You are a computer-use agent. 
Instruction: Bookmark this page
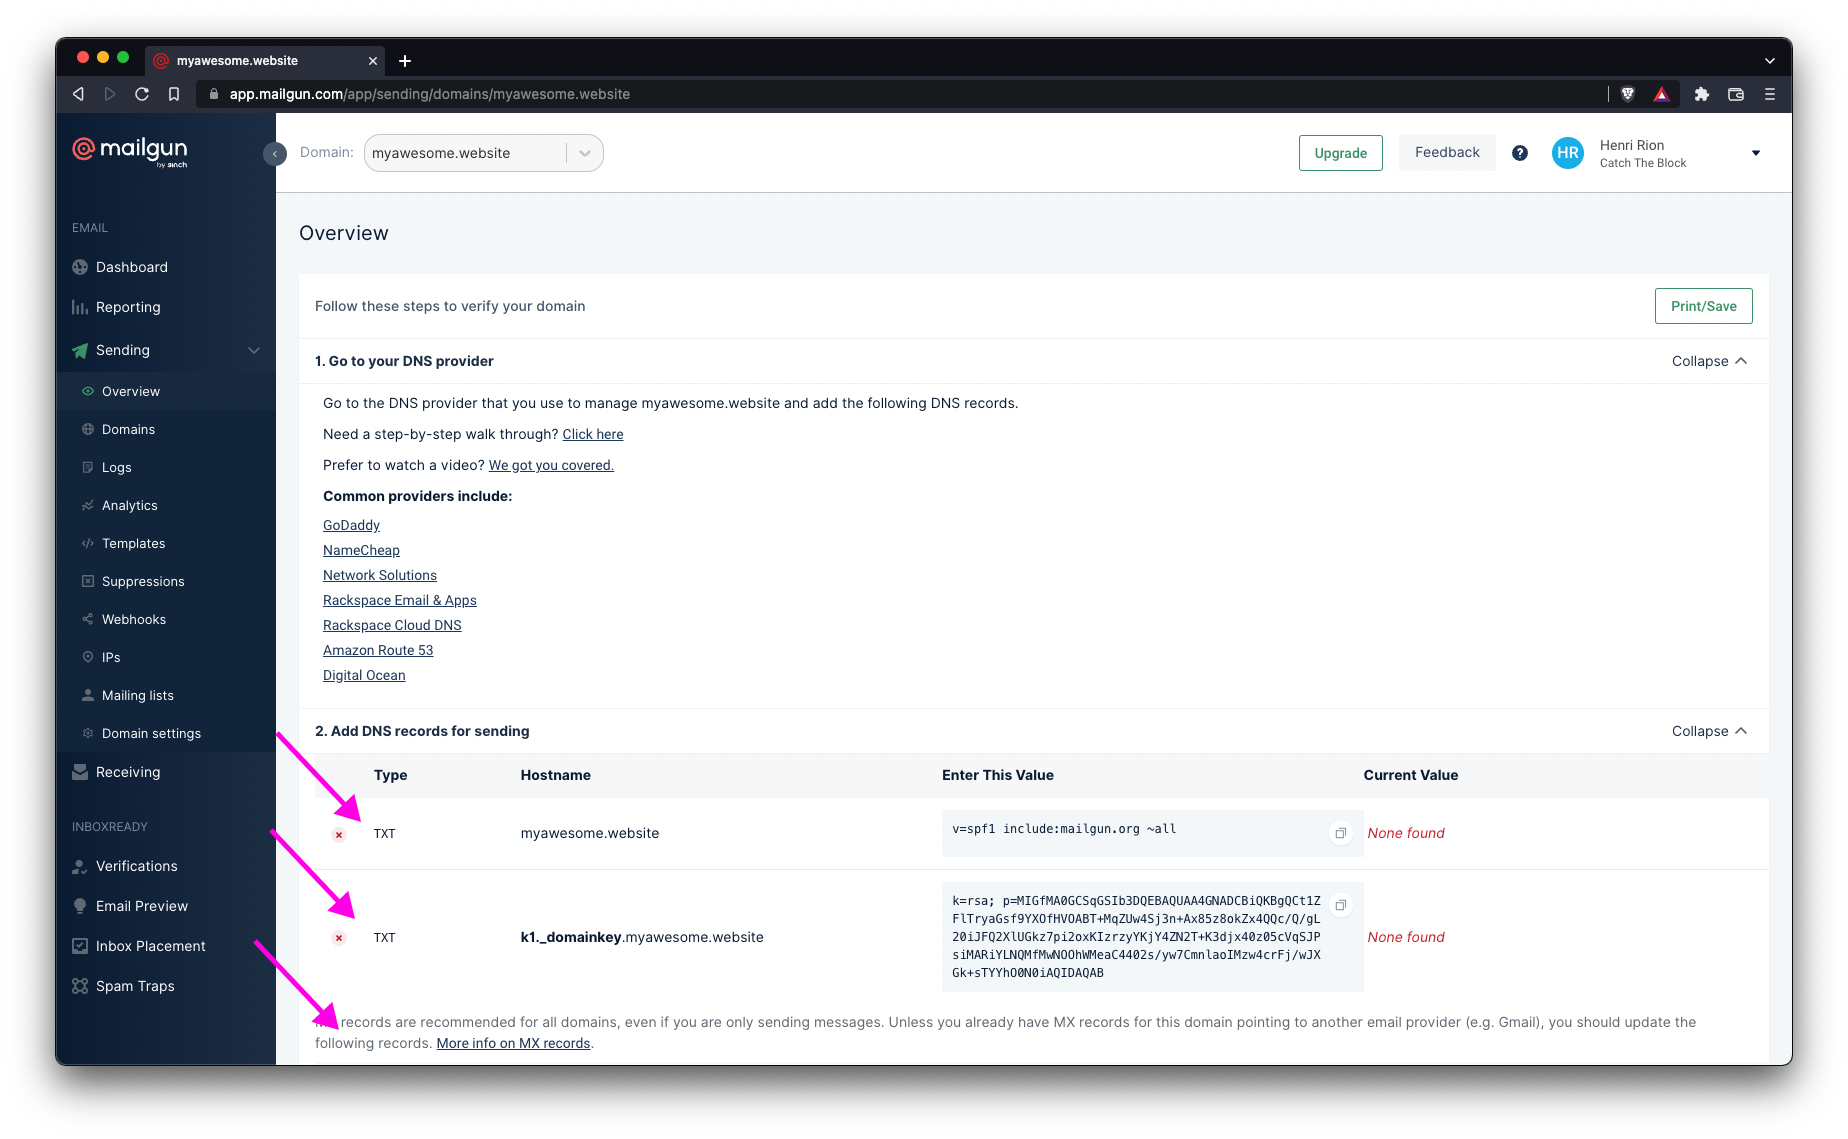coord(174,94)
